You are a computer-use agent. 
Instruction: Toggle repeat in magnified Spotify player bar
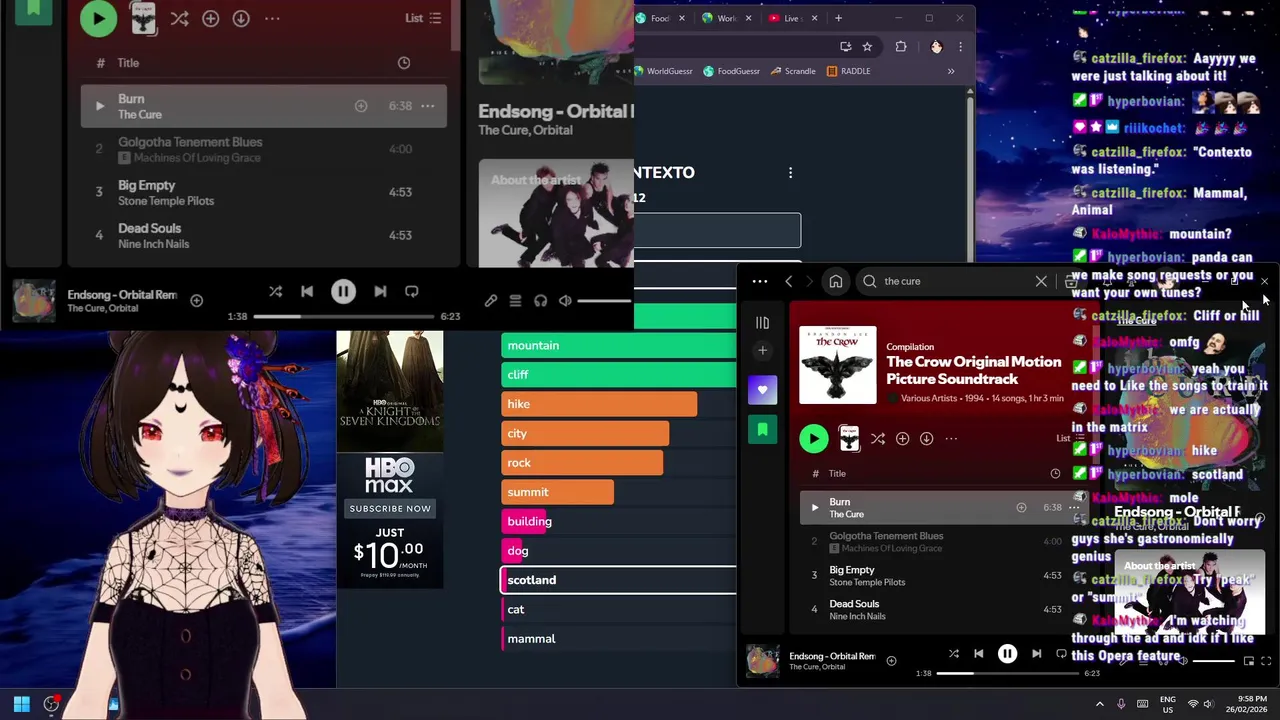(x=411, y=291)
